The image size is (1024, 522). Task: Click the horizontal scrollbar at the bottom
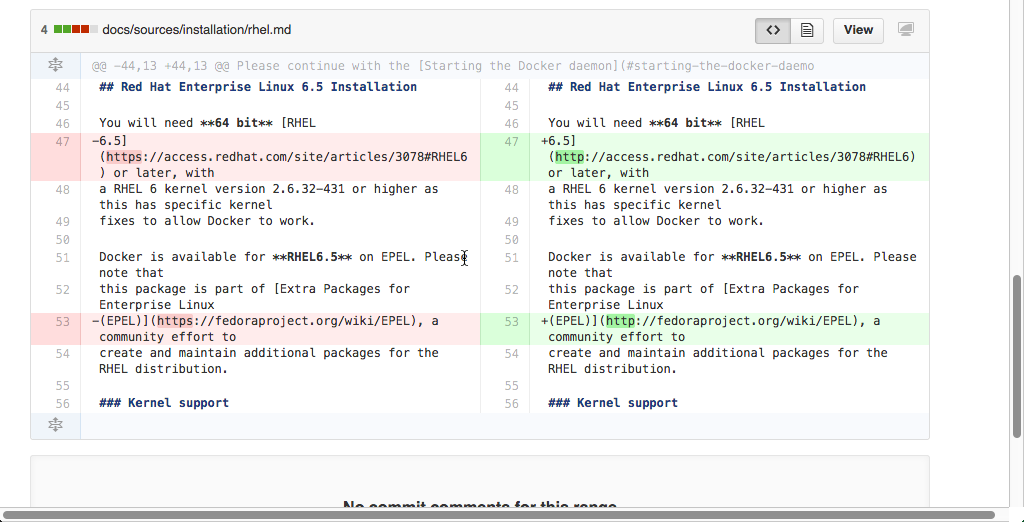coord(500,515)
